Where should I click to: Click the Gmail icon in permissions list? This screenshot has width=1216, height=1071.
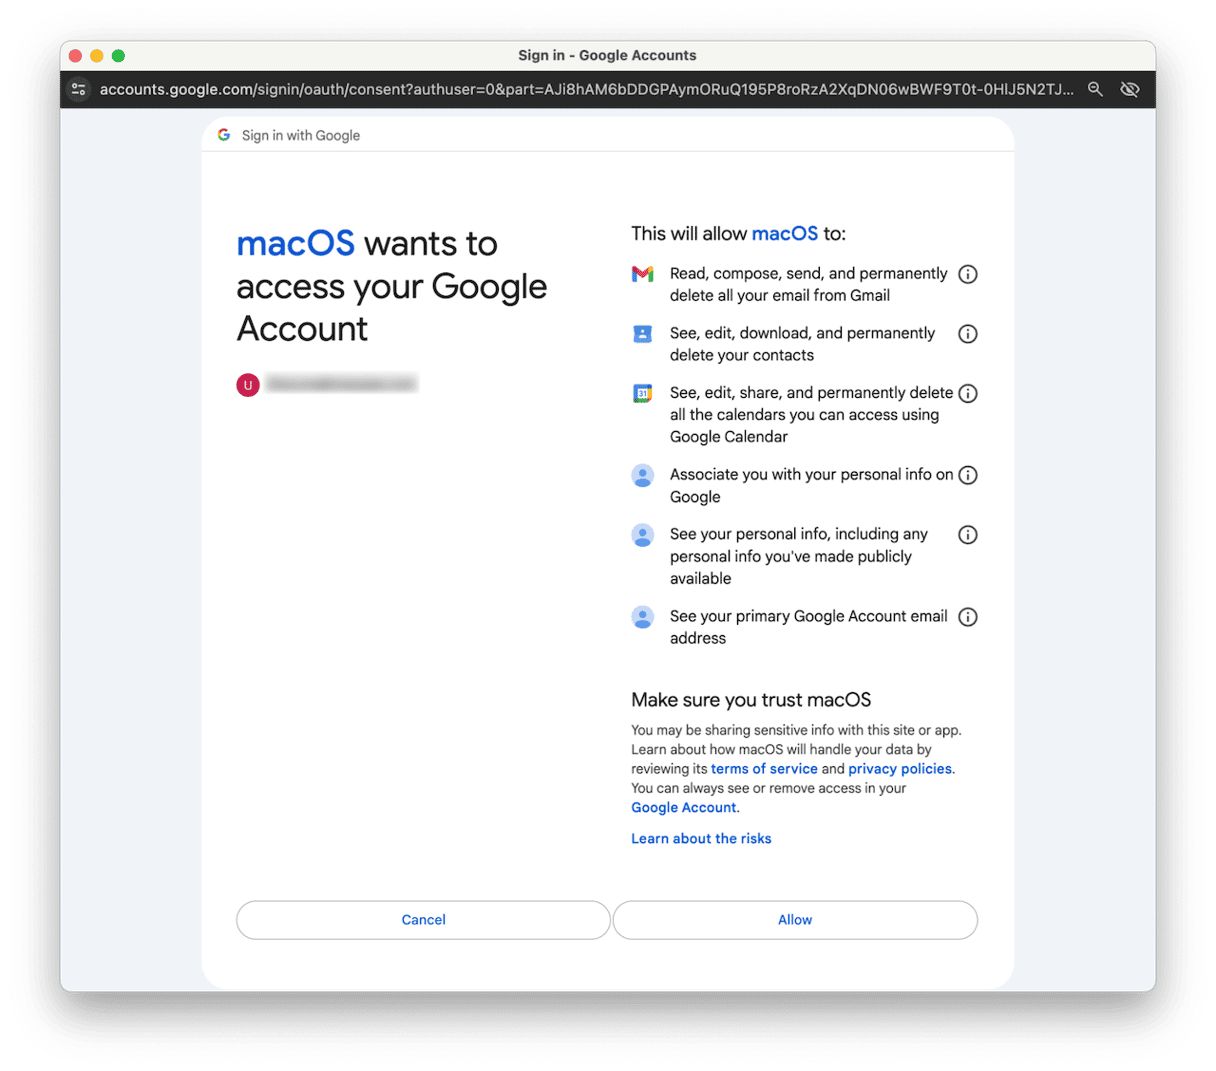click(642, 274)
